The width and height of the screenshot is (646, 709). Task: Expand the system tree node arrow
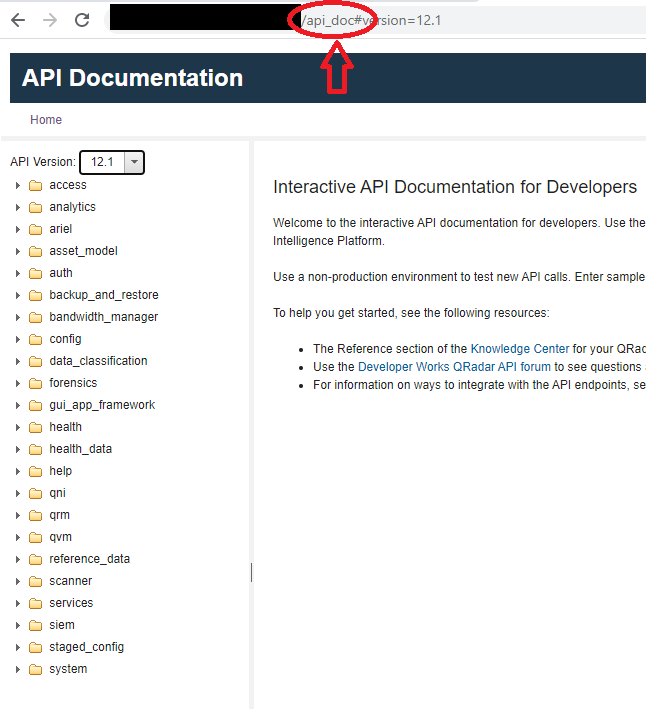coord(18,669)
